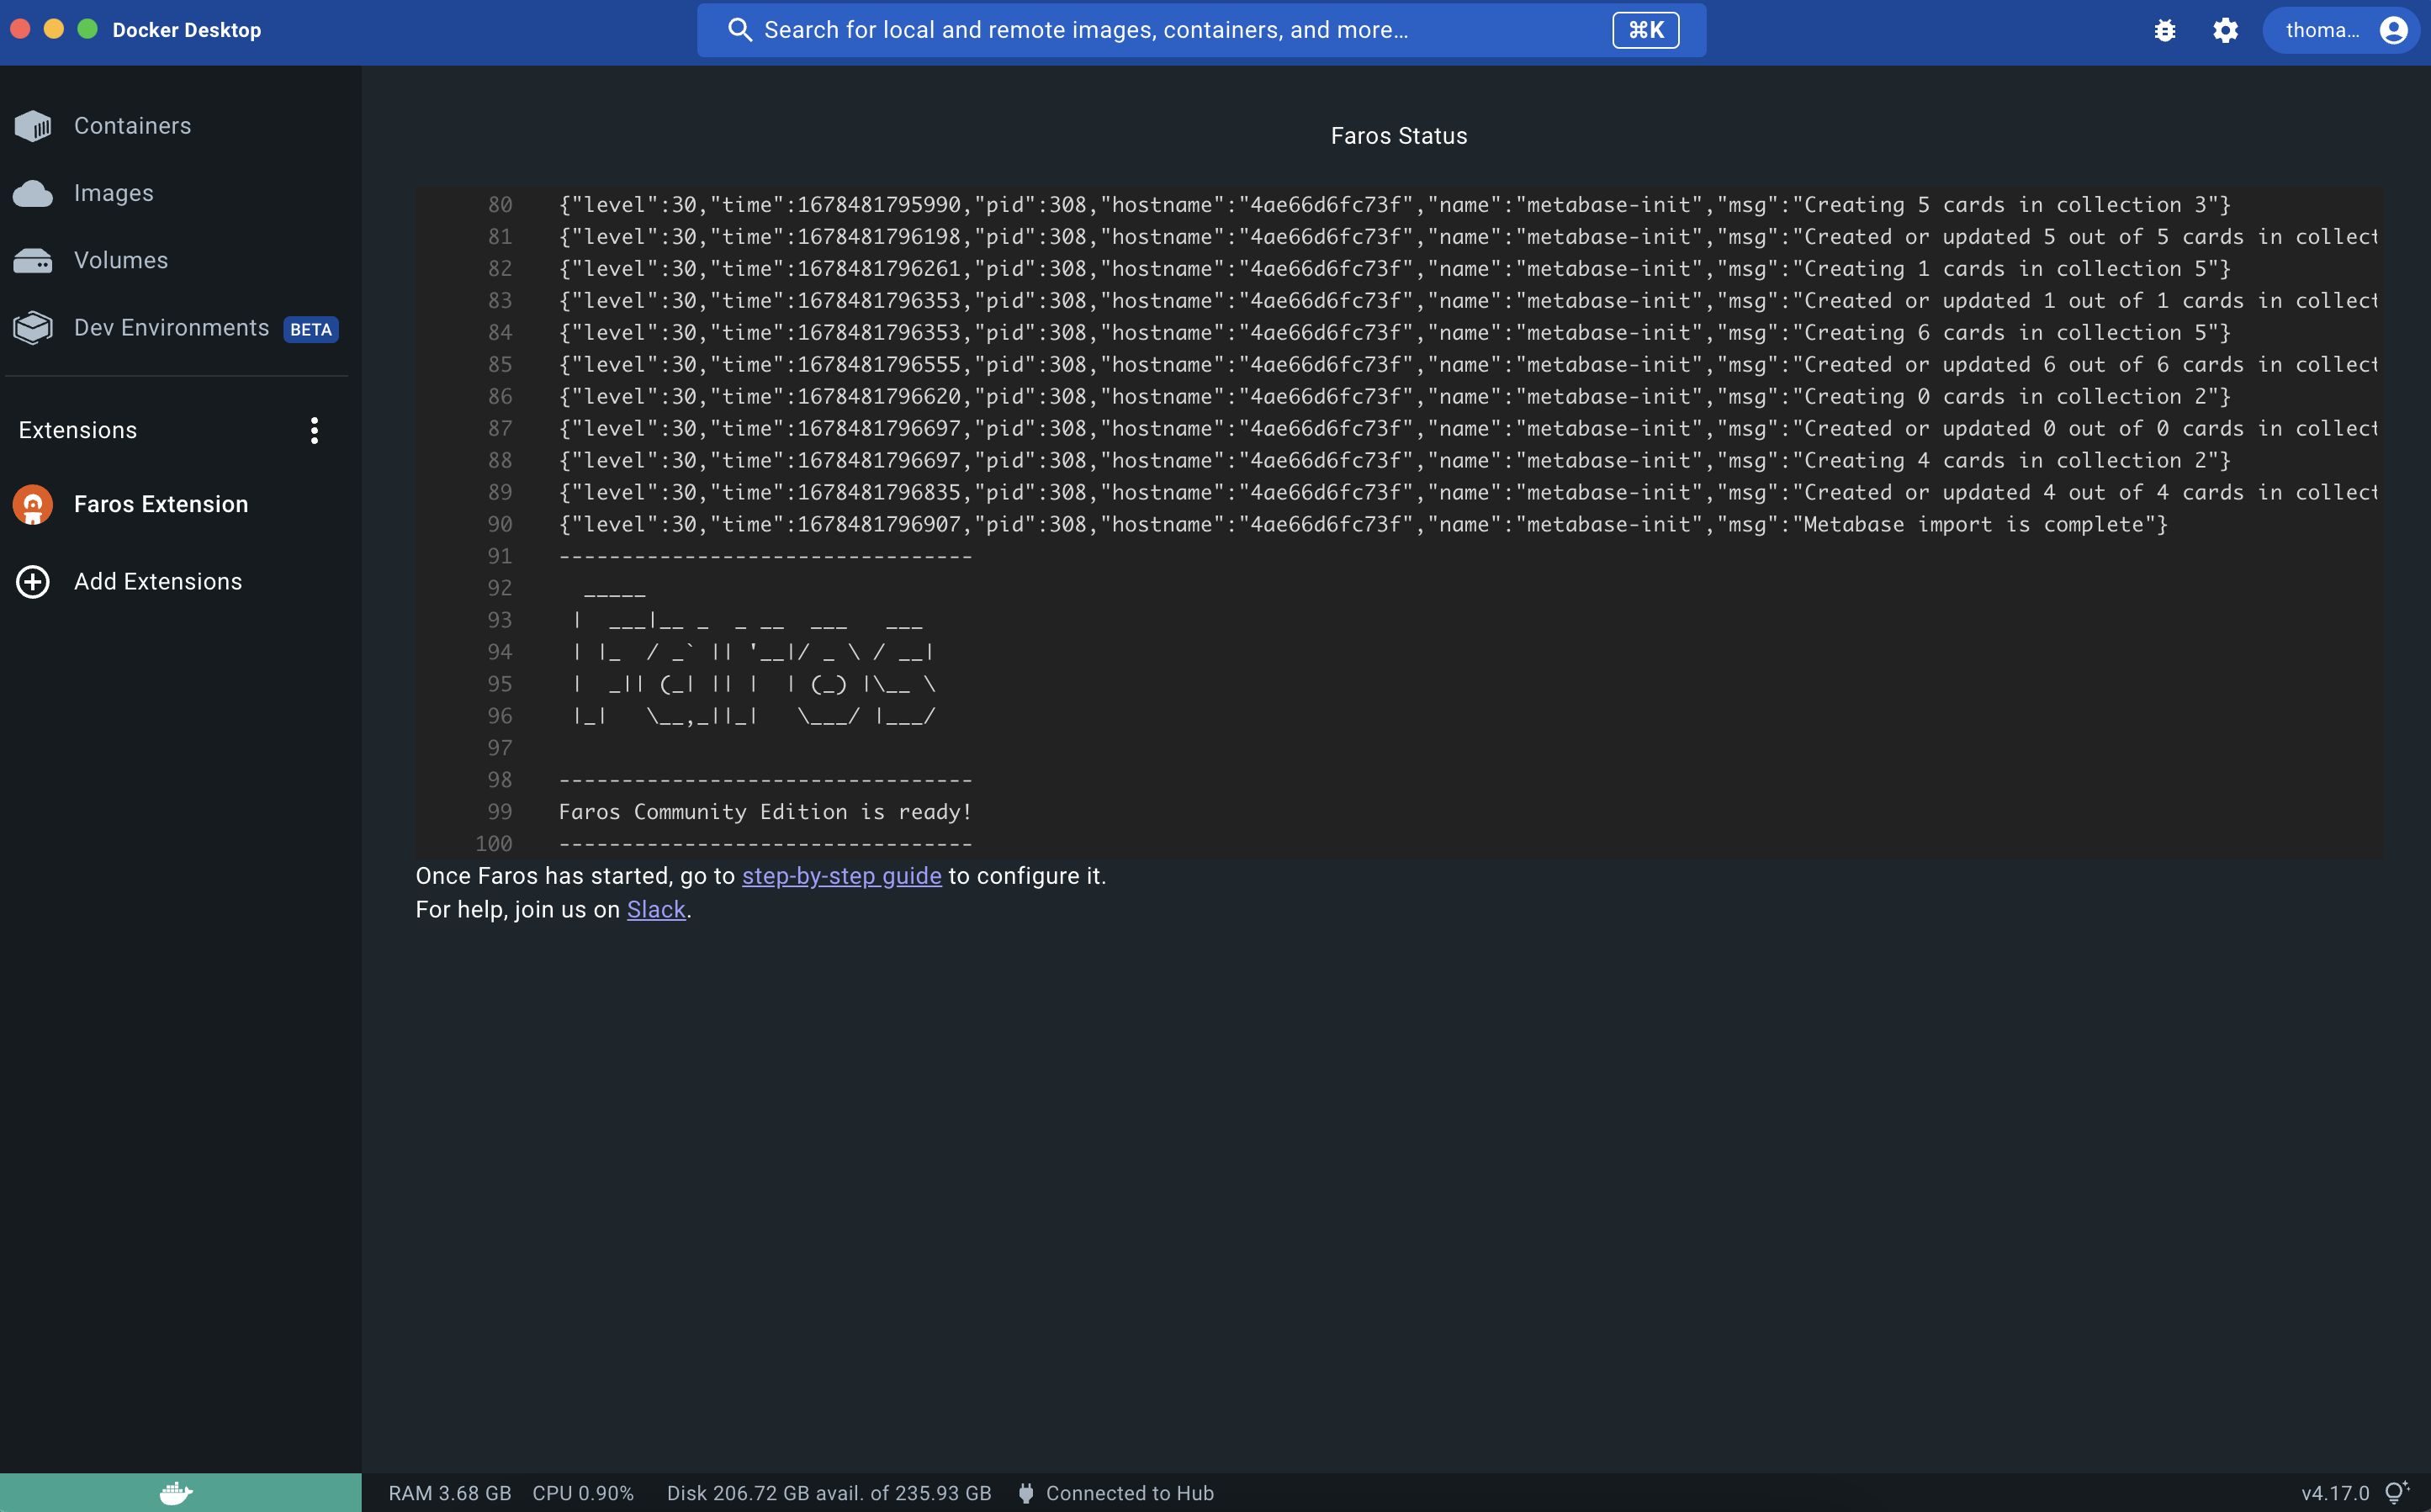Open the thoma... account dropdown
This screenshot has width=2431, height=1512.
tap(2340, 30)
